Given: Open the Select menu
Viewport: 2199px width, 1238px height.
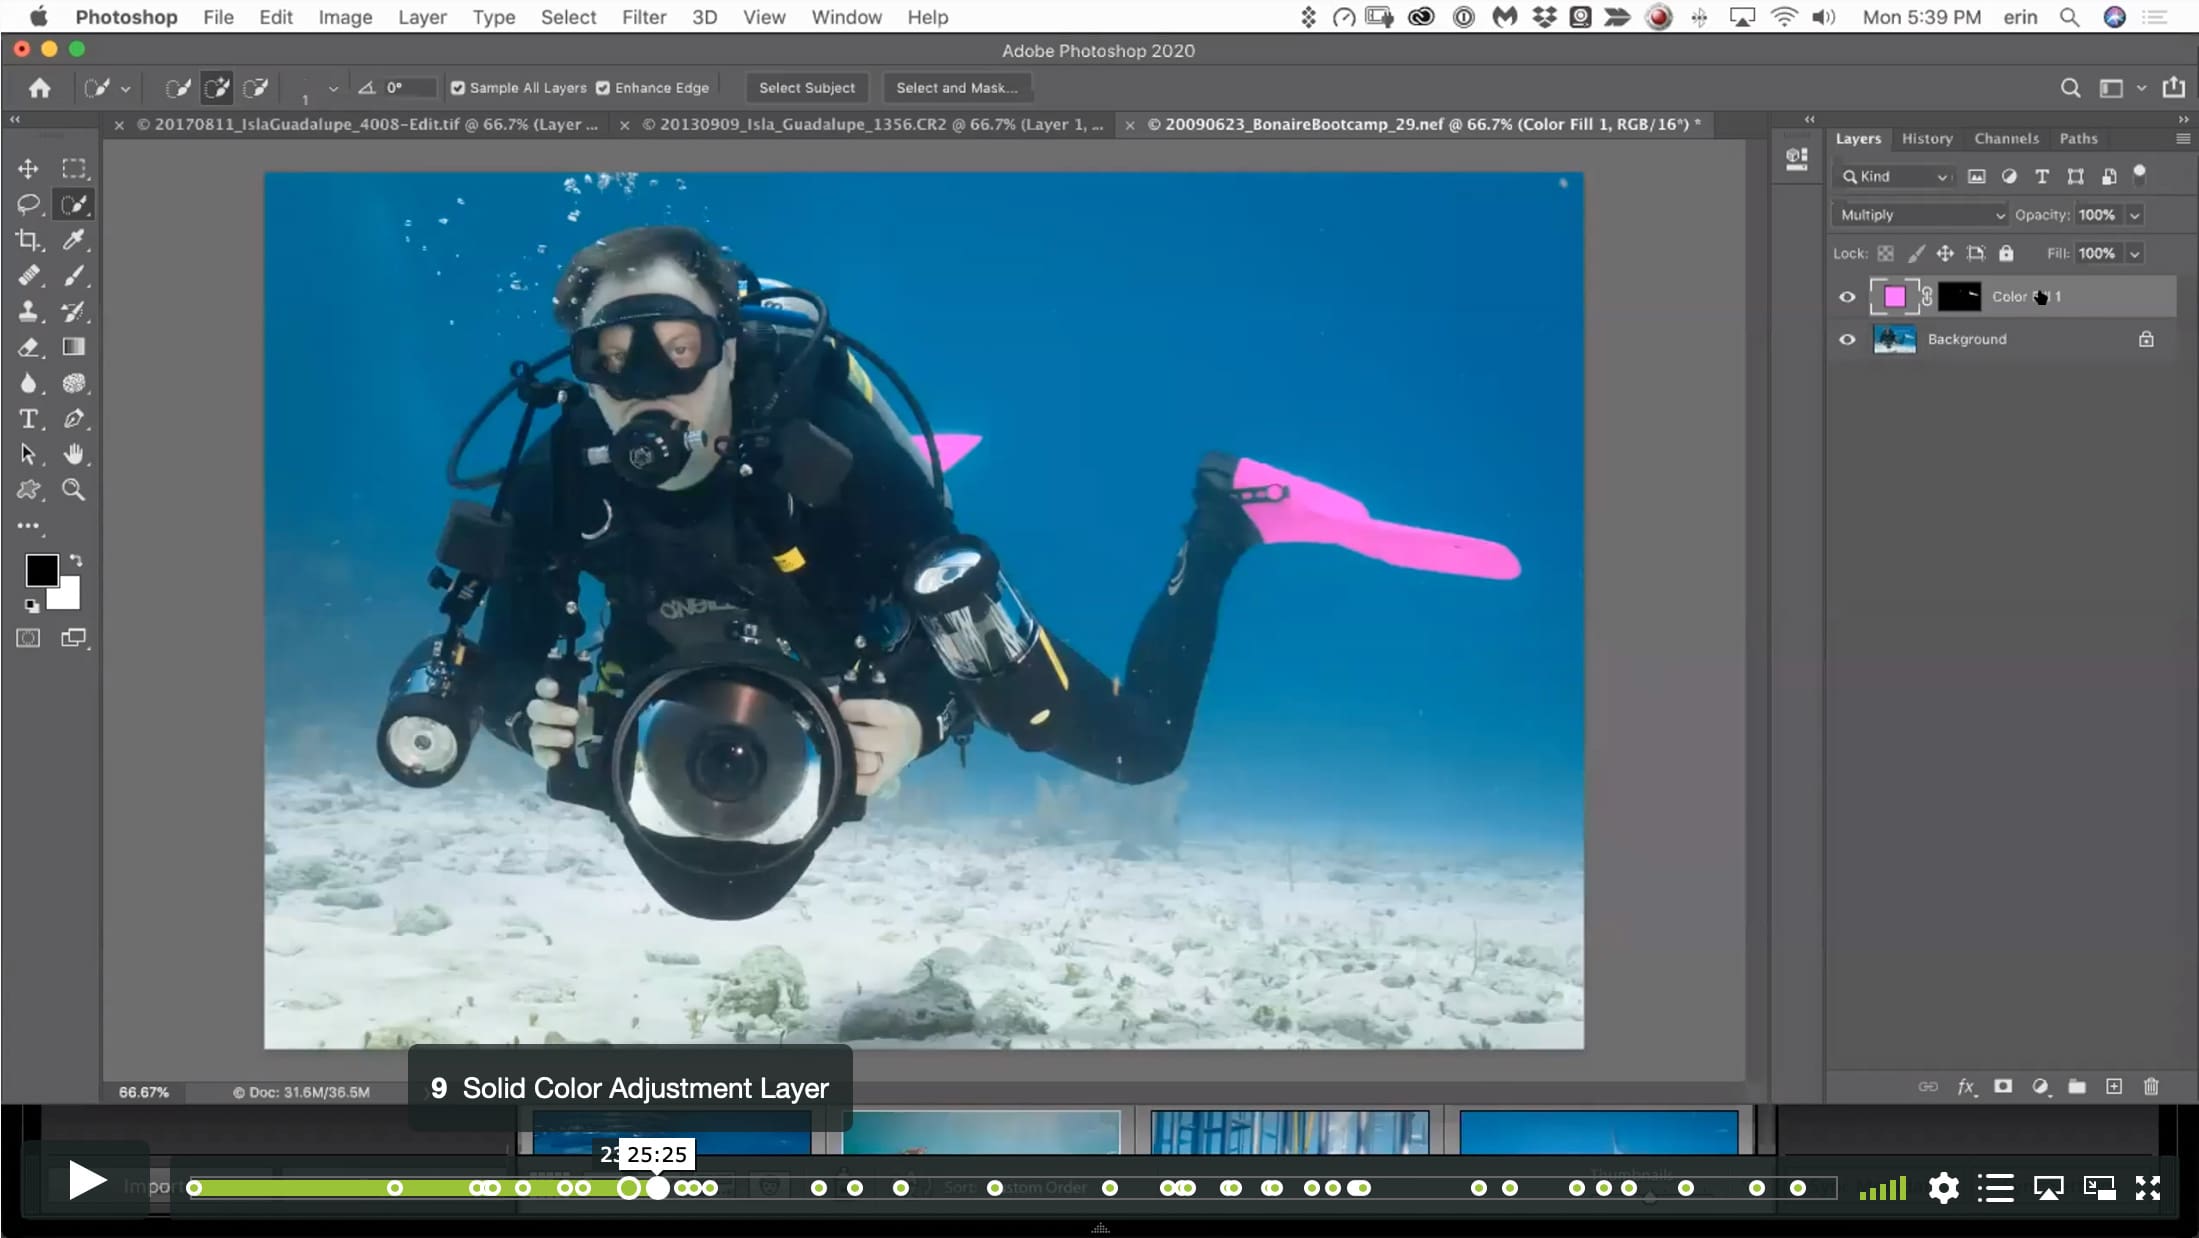Looking at the screenshot, I should click(568, 17).
